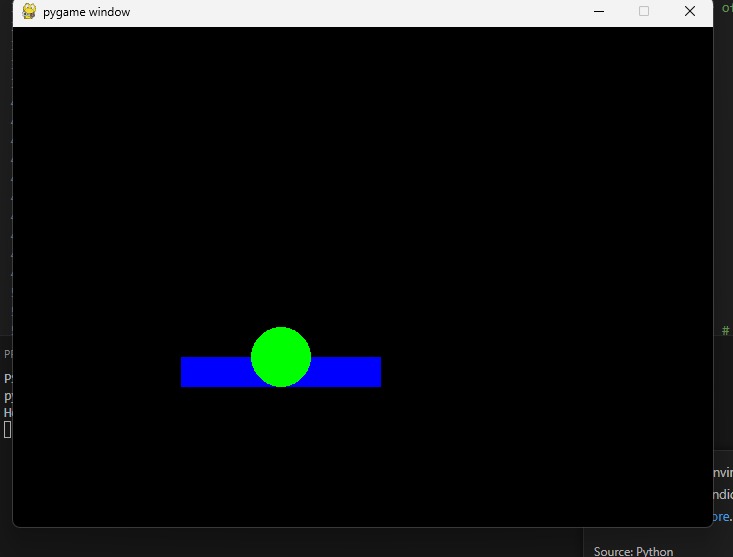Click the disabled maximize button of pygame window
Image resolution: width=733 pixels, height=557 pixels.
[x=644, y=11]
